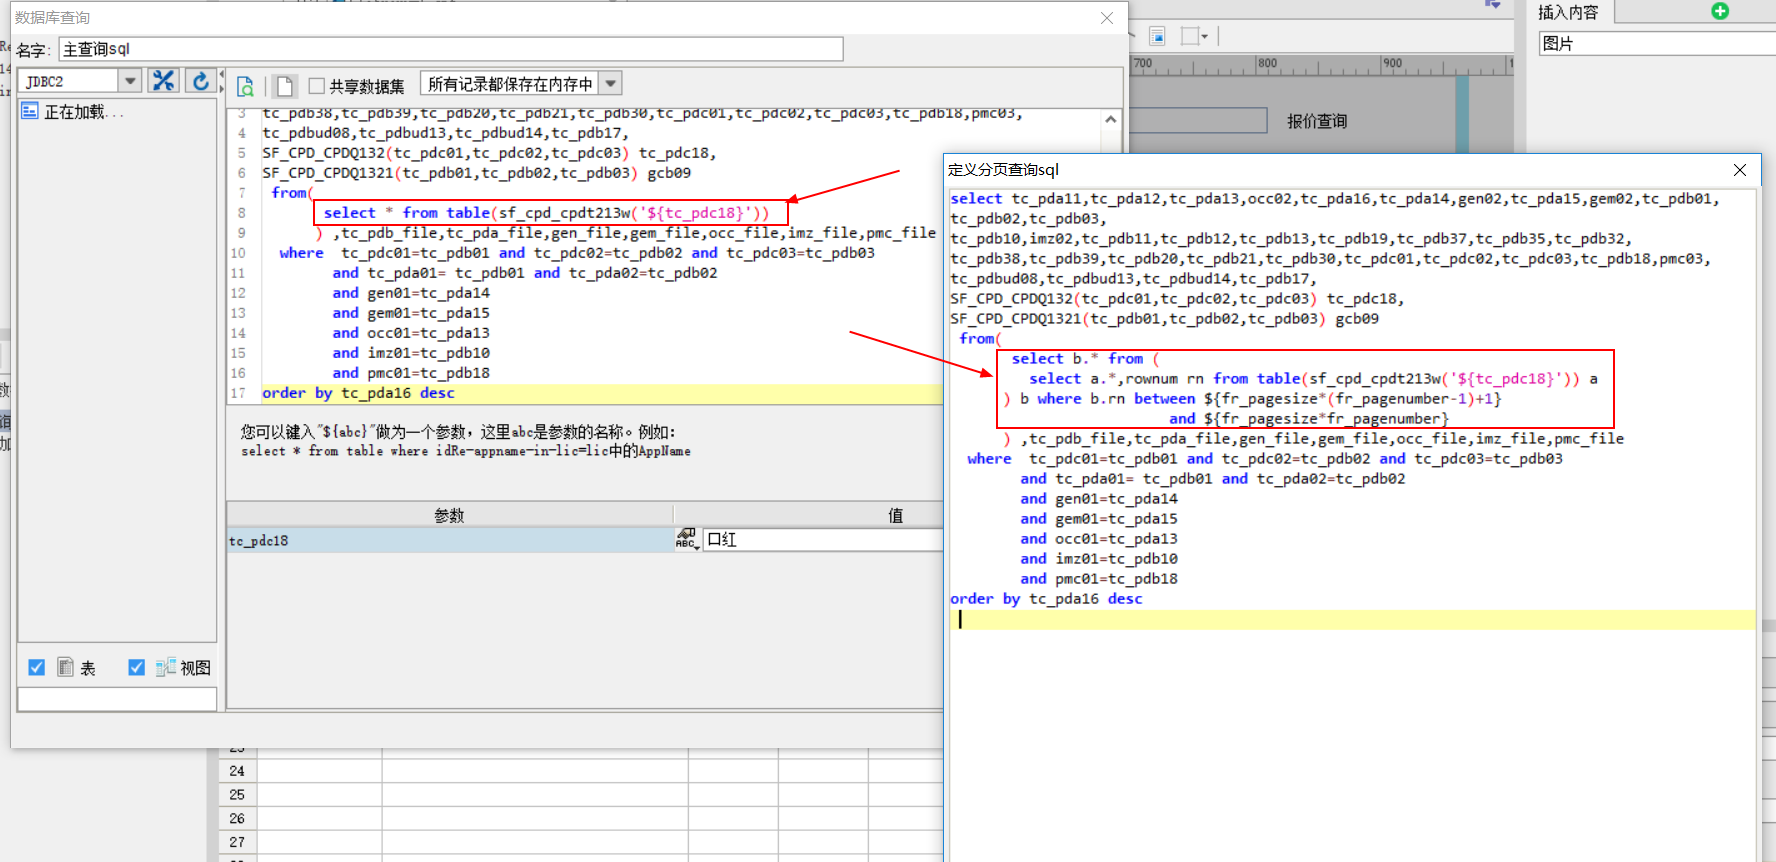Click the 'and pmc01=tc_pdb18' line in paging SQL

[x=1099, y=579]
